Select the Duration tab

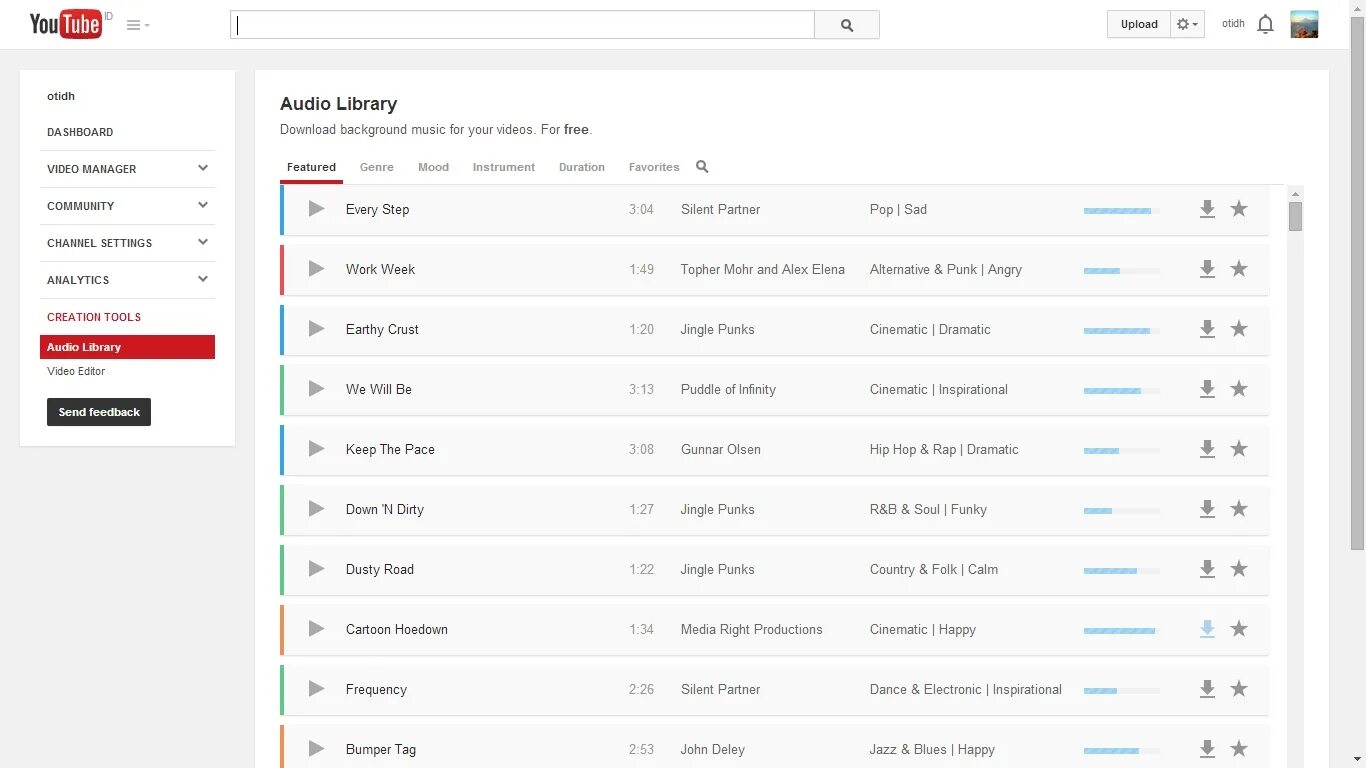point(582,167)
